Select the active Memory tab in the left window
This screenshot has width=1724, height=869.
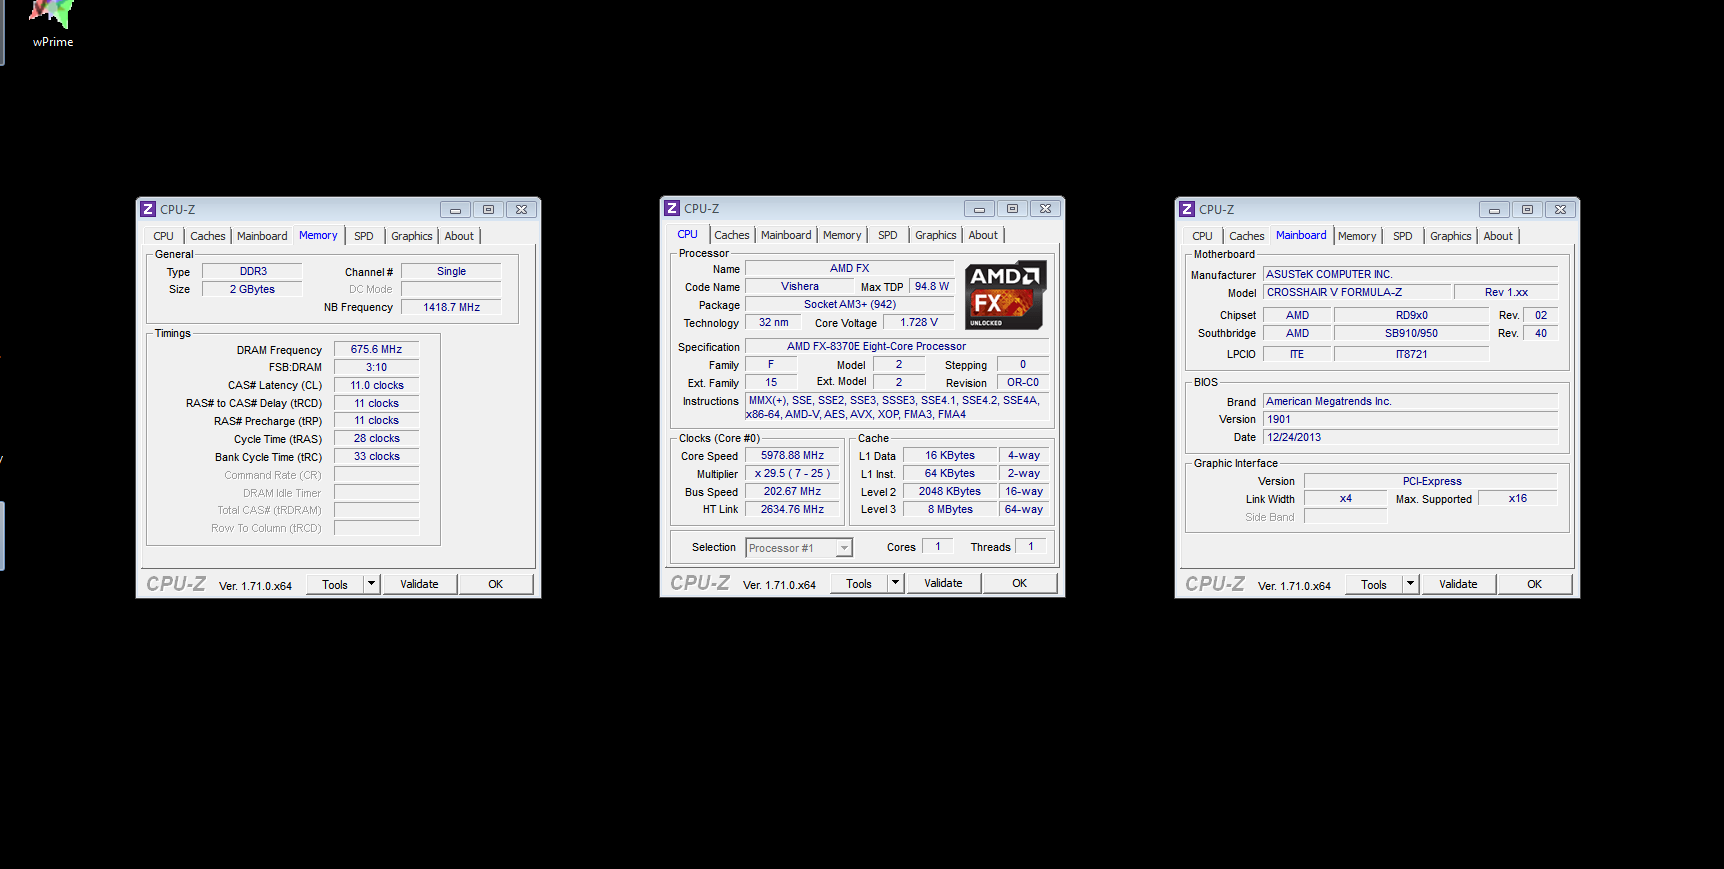318,235
